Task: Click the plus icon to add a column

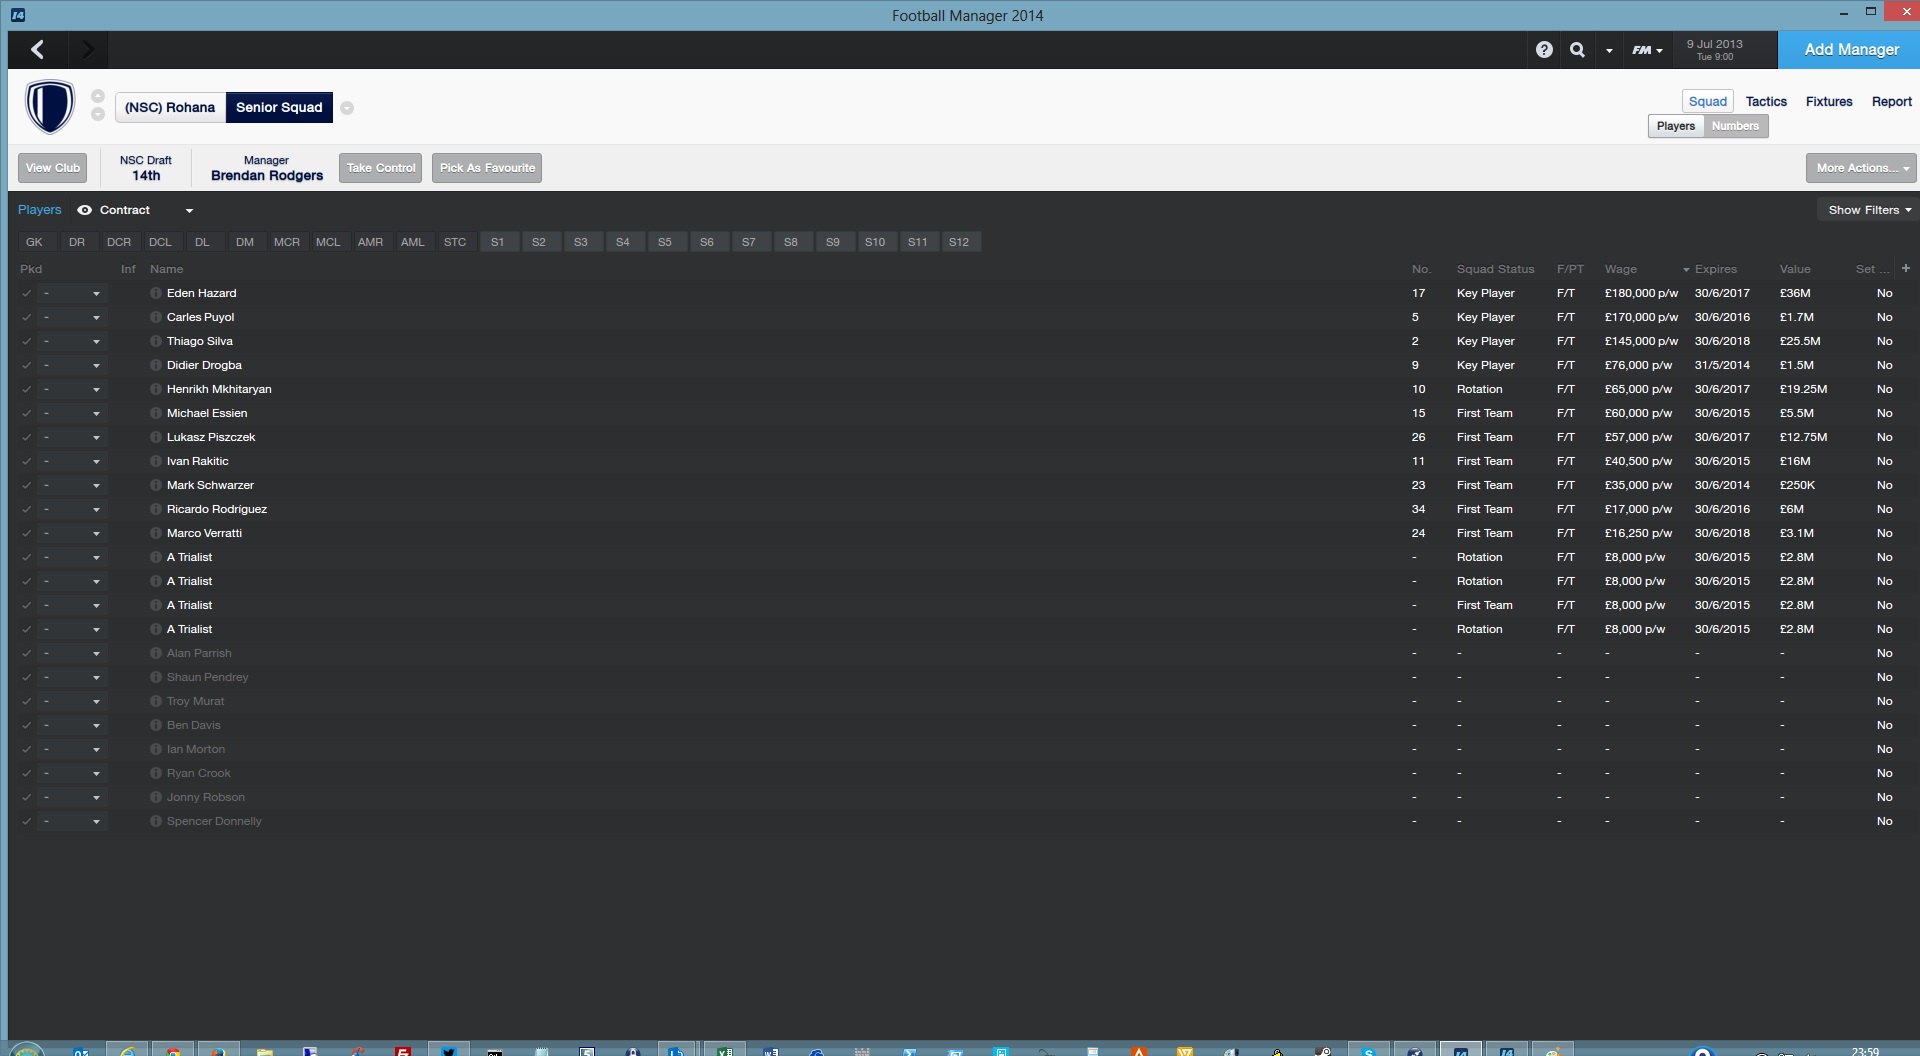Action: (x=1906, y=268)
